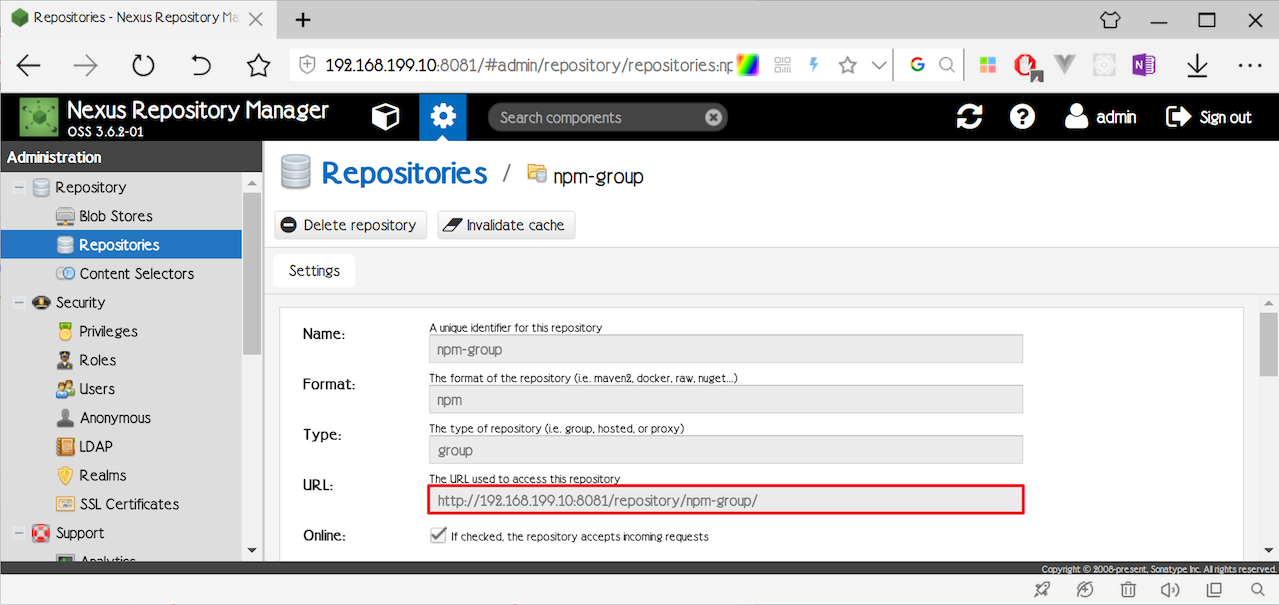Click the Invalidate cache button
Screen dimensions: 1279x605
click(506, 225)
